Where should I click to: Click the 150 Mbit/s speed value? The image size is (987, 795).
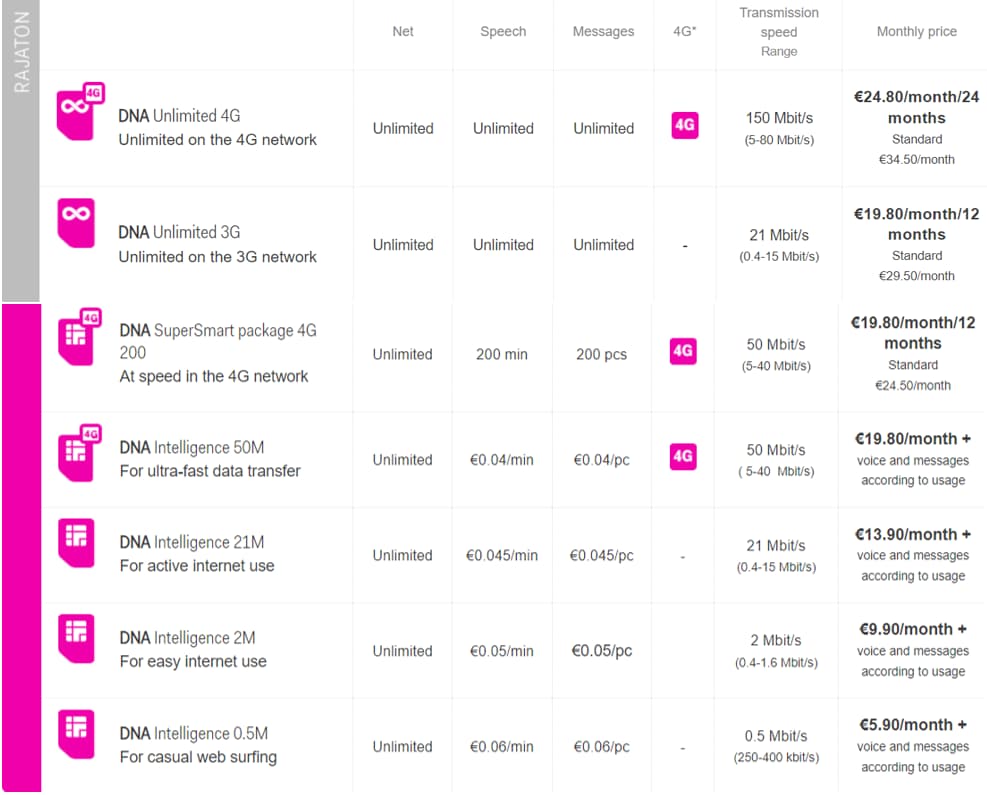[779, 118]
